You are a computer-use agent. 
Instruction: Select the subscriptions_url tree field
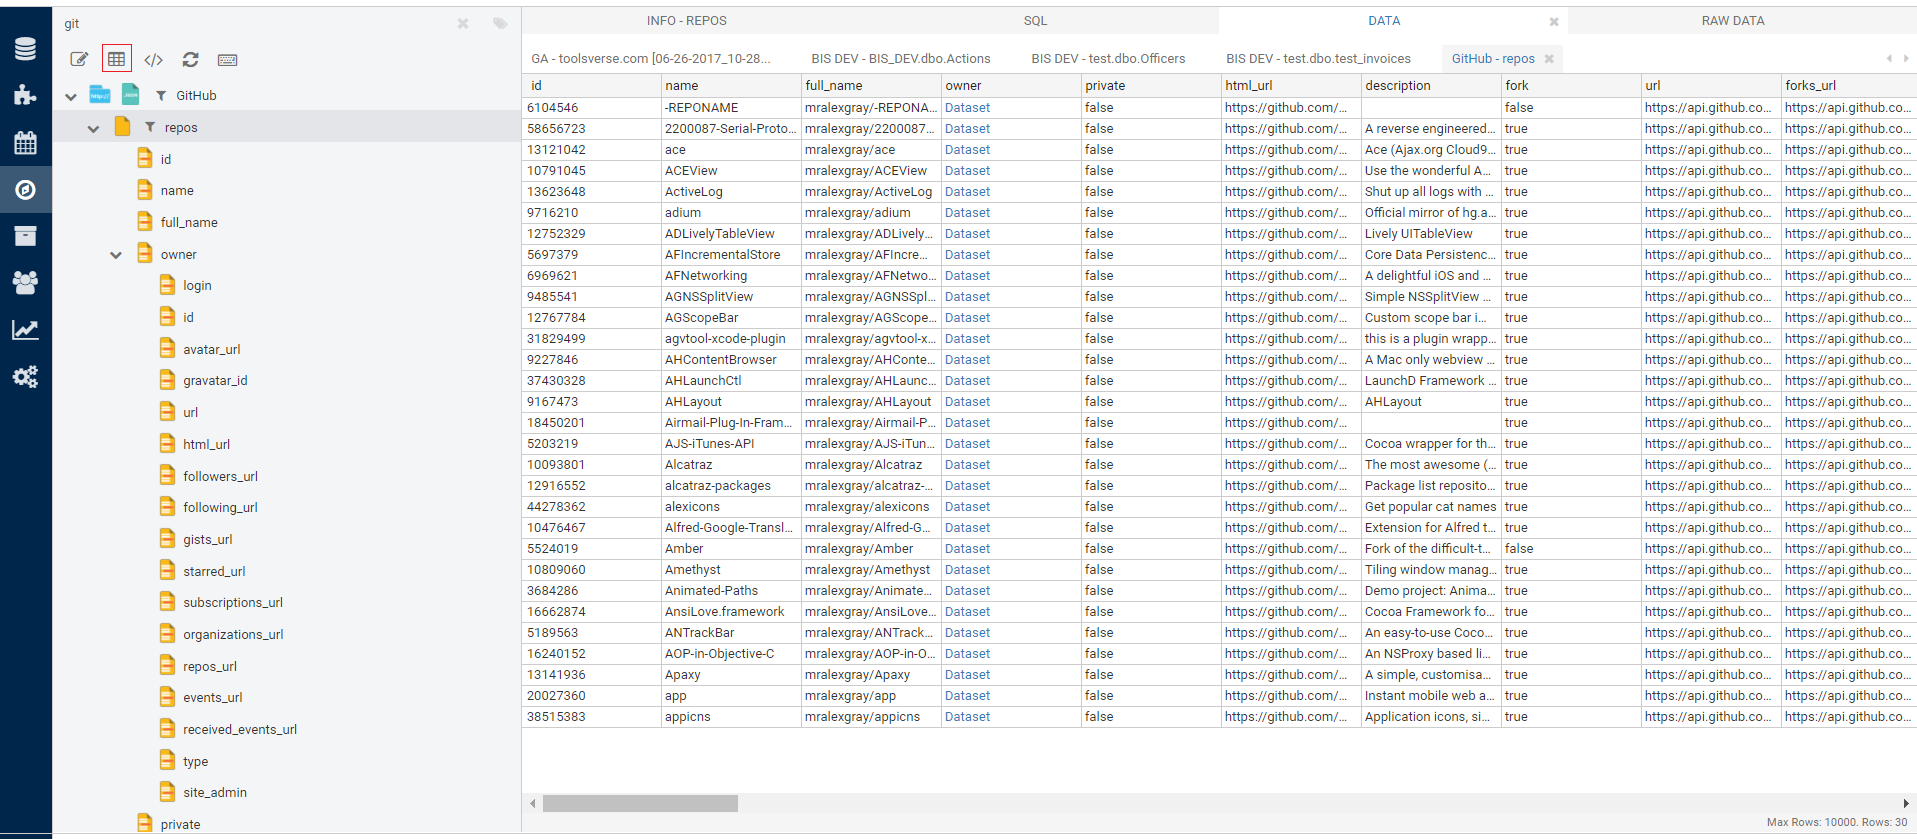pyautogui.click(x=233, y=603)
